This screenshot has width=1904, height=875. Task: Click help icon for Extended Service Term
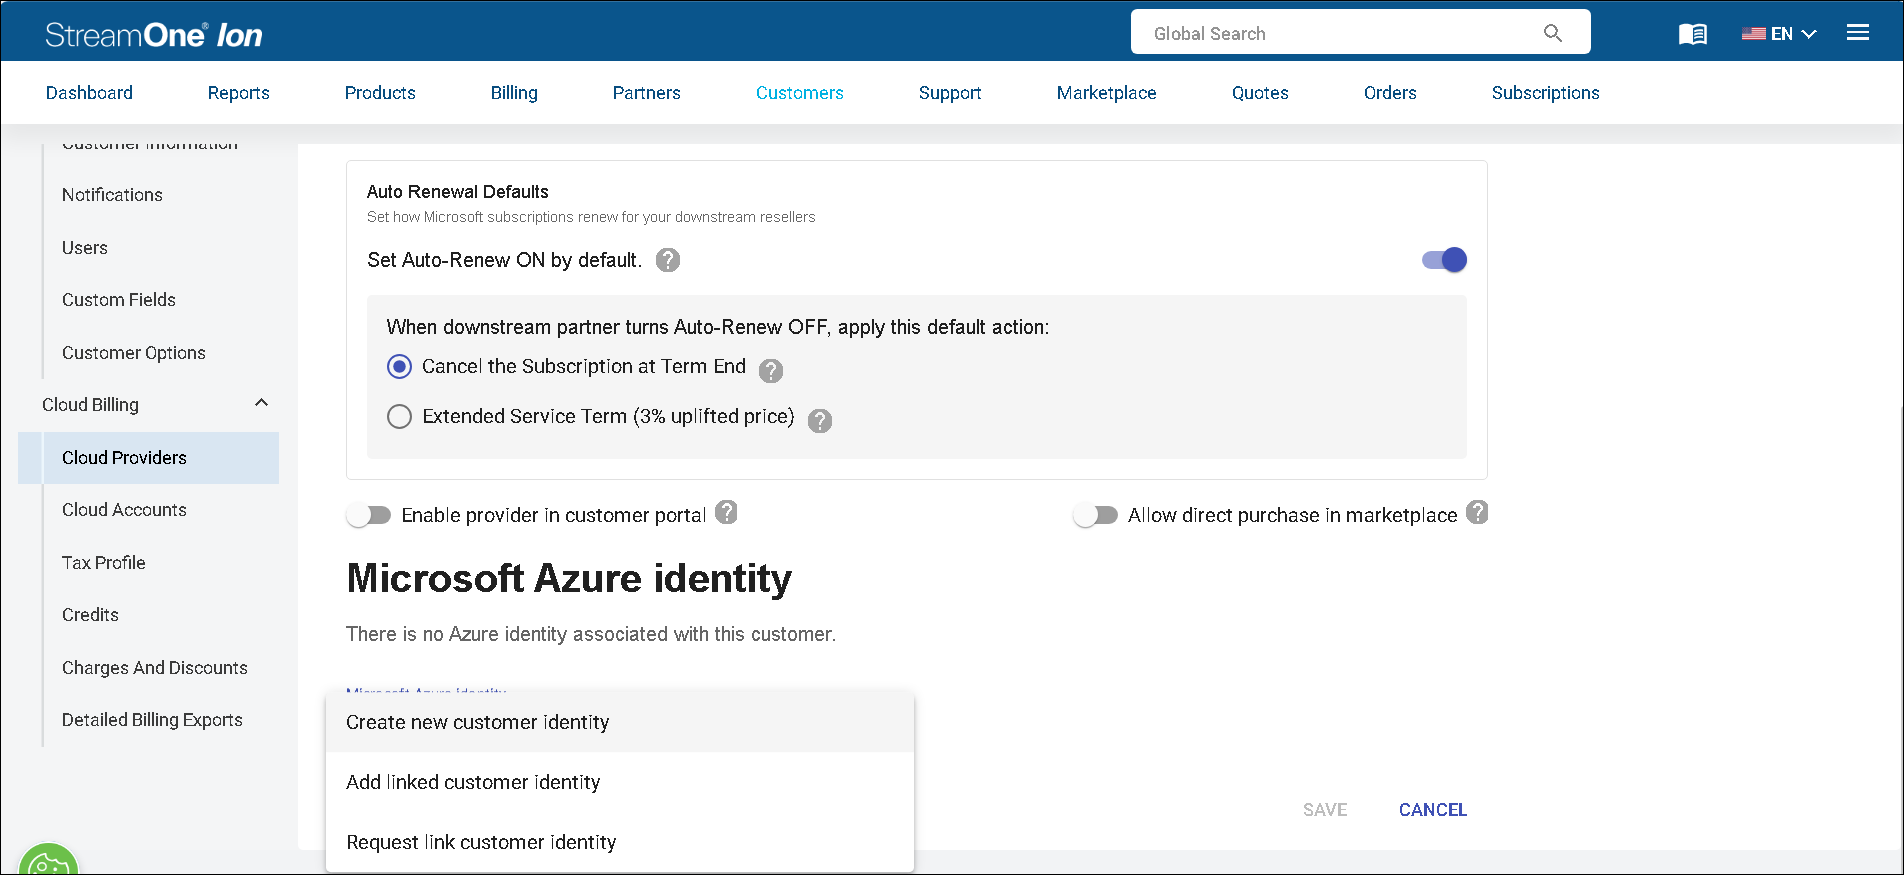click(x=820, y=421)
